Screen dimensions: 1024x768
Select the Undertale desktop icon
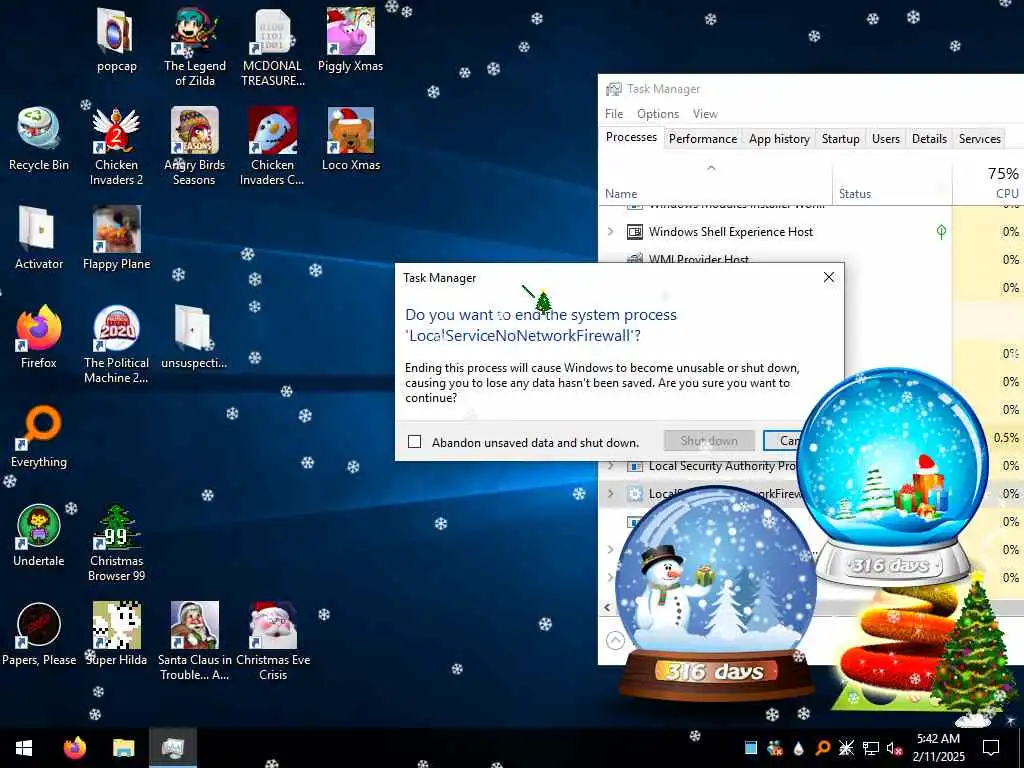point(39,535)
